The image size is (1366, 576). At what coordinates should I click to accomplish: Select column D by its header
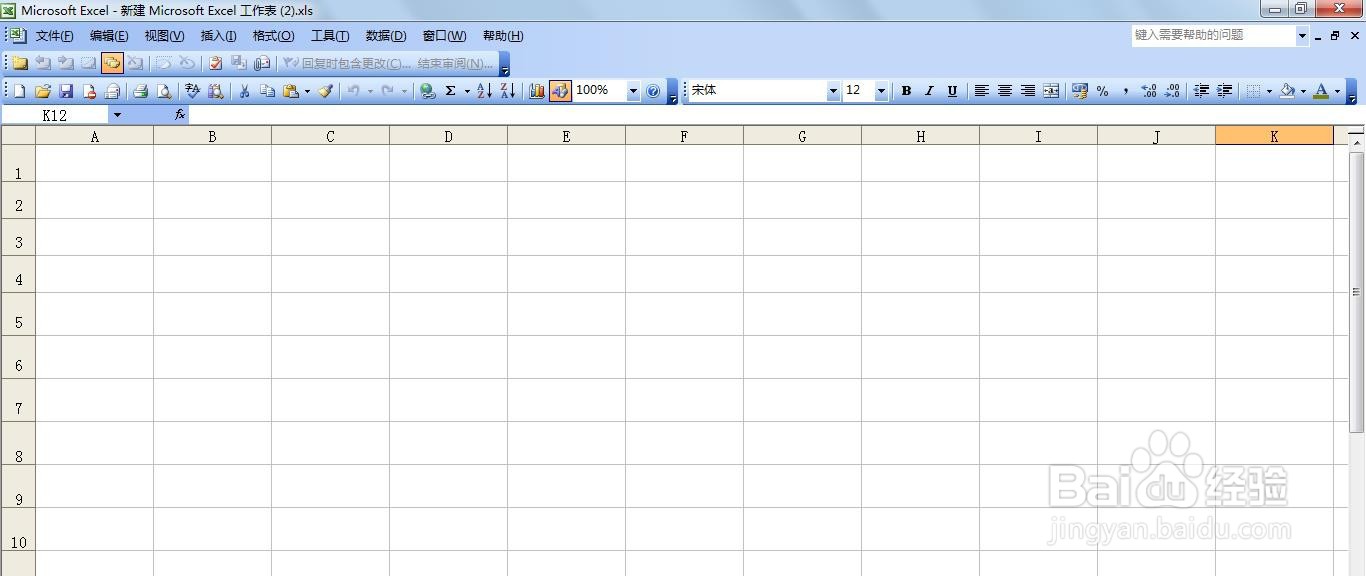[x=448, y=136]
